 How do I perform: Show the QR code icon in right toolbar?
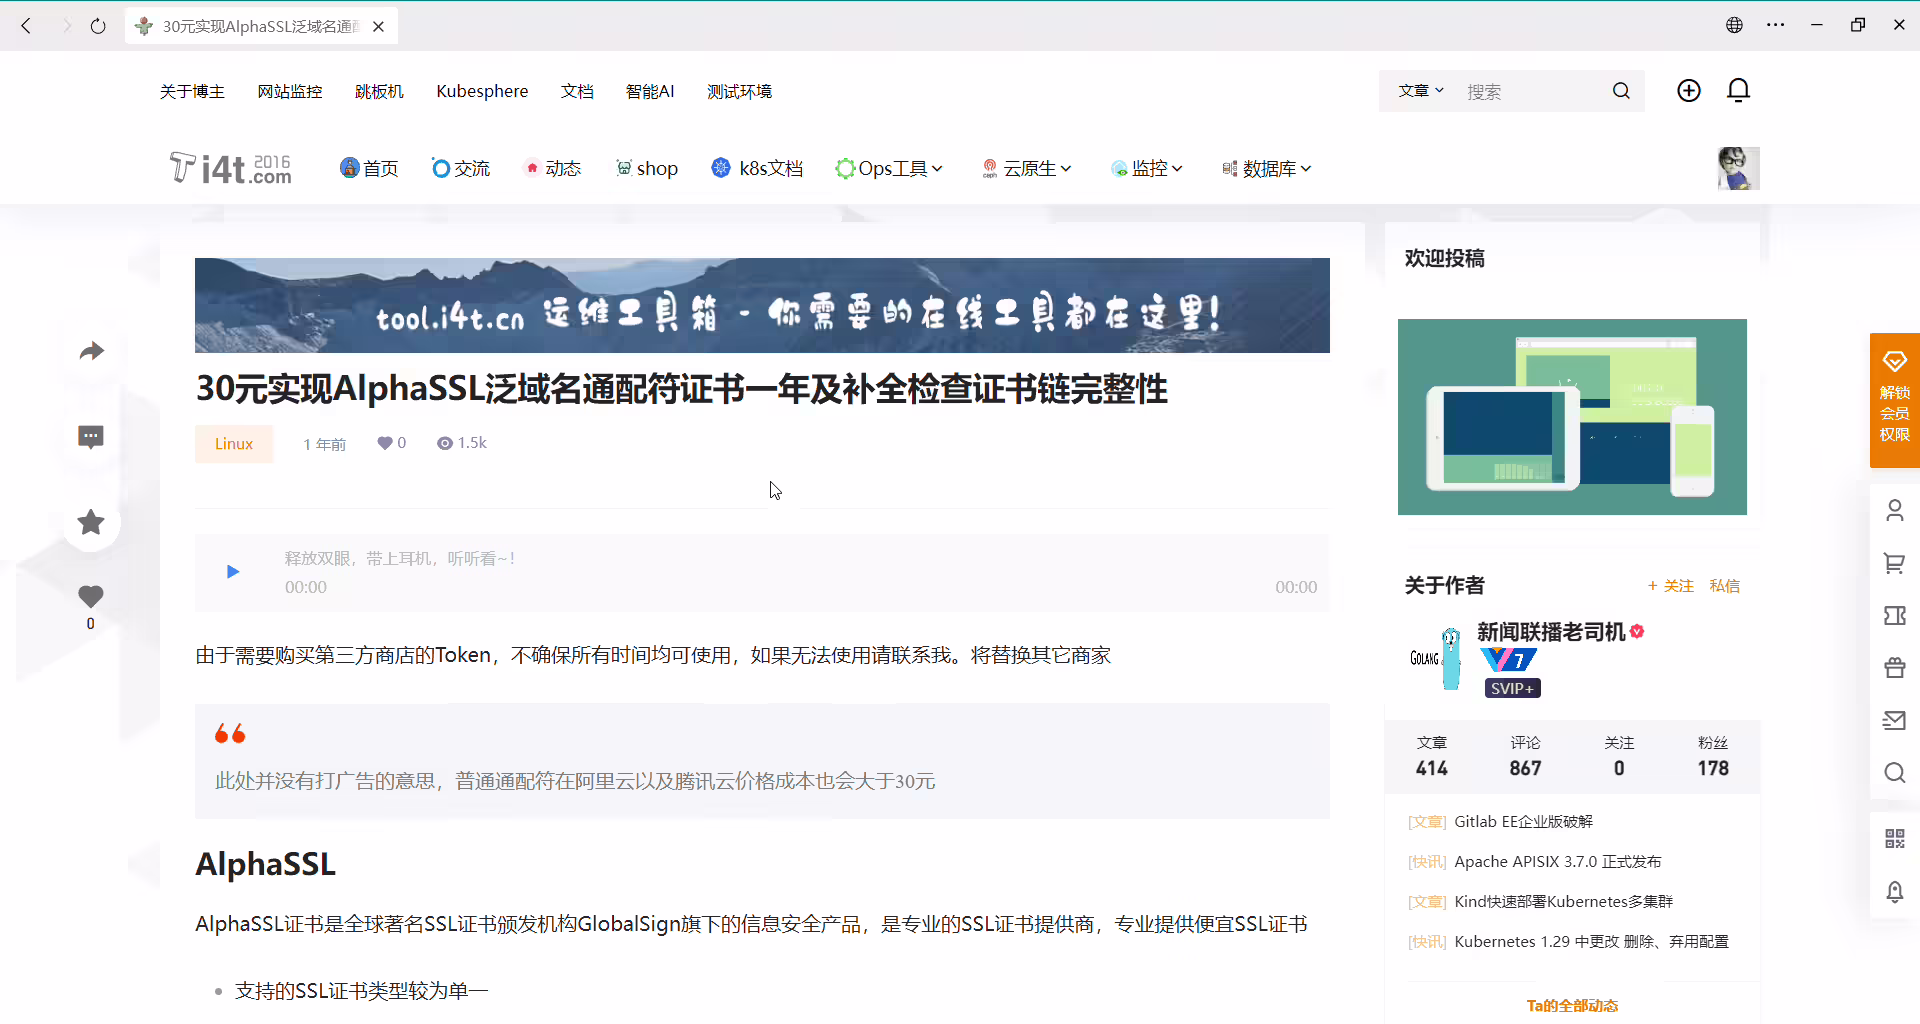point(1894,839)
